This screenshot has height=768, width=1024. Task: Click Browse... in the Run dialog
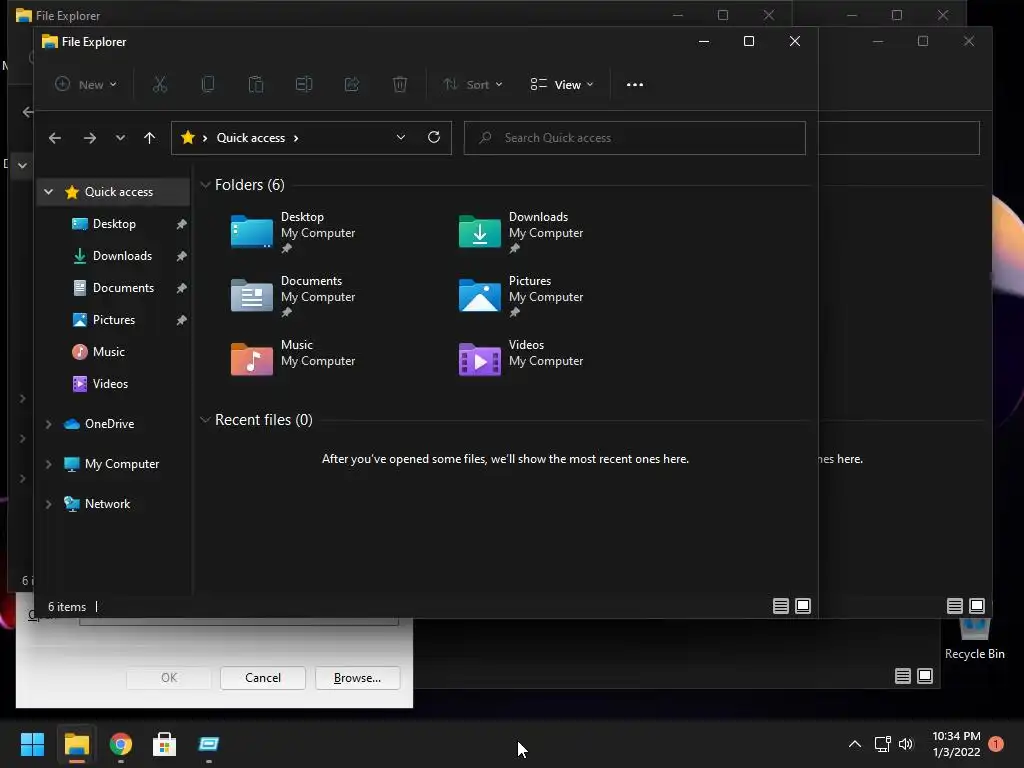pos(357,678)
